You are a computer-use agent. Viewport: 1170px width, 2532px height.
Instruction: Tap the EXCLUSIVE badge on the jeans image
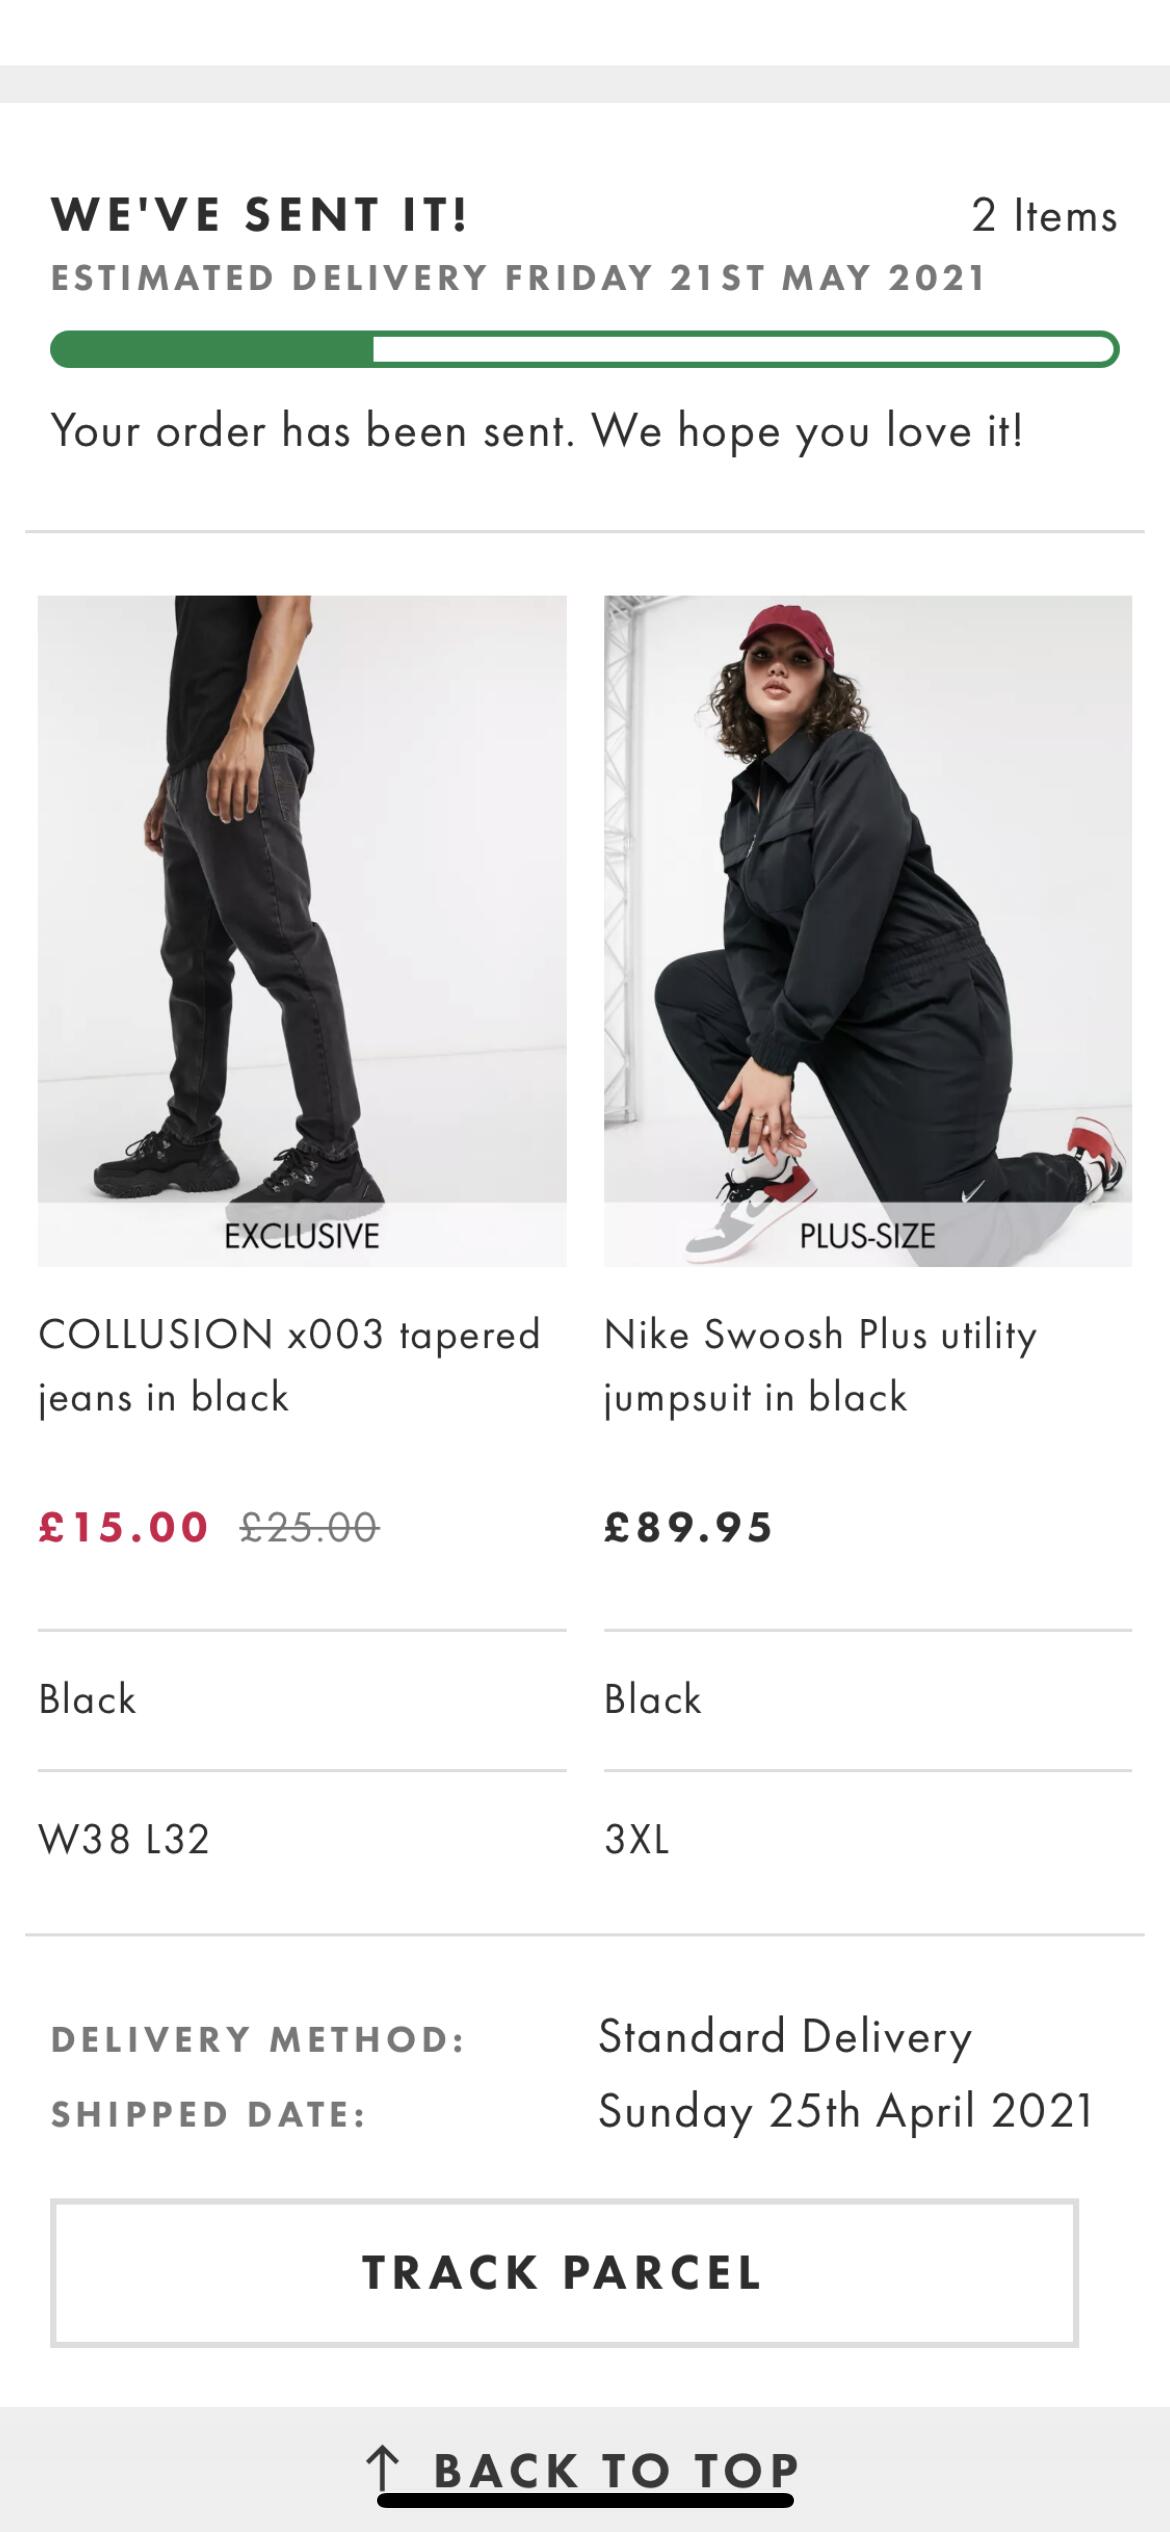[302, 1236]
